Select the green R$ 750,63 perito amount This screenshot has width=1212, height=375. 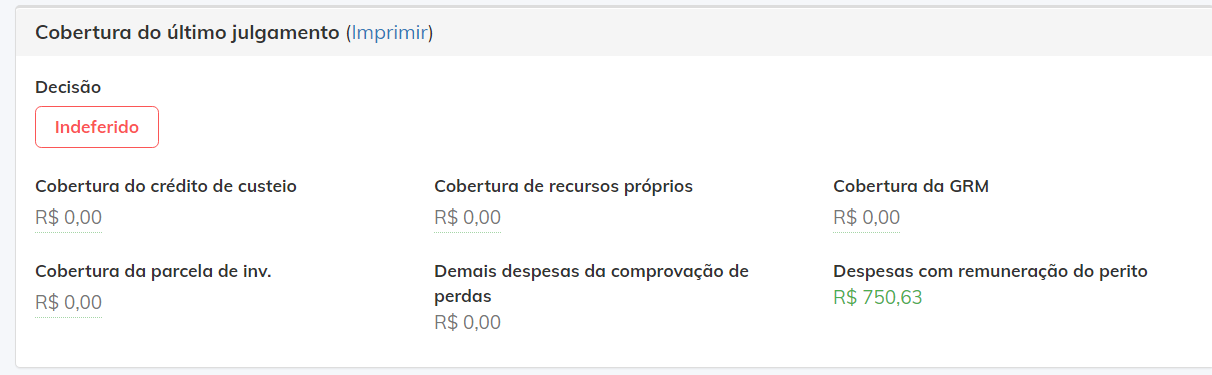coord(877,297)
